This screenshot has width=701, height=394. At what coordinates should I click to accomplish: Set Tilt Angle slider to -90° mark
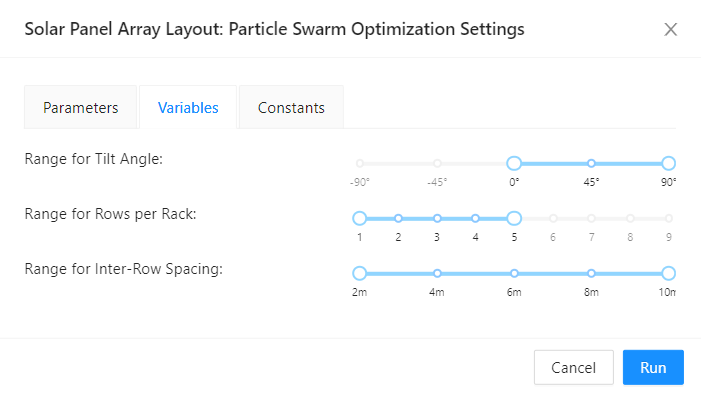coord(360,163)
